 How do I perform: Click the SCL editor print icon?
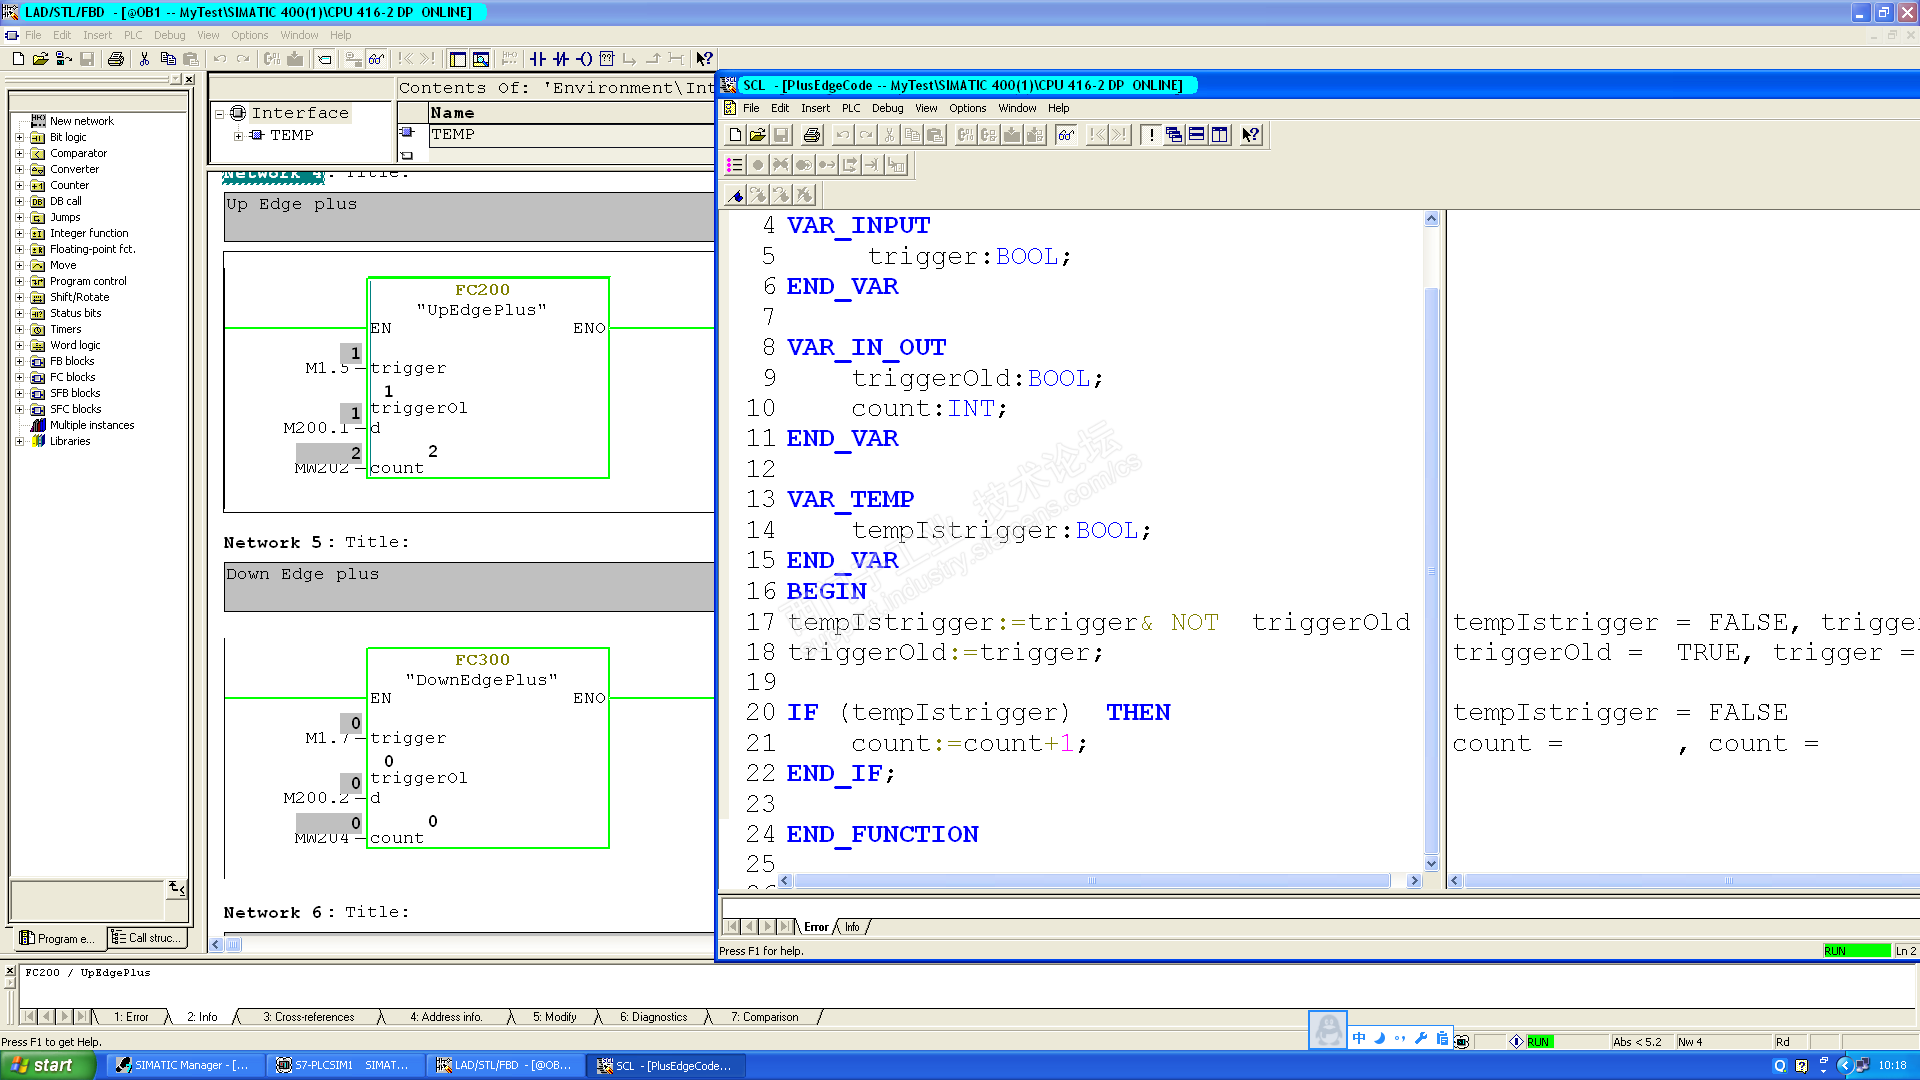tap(812, 135)
